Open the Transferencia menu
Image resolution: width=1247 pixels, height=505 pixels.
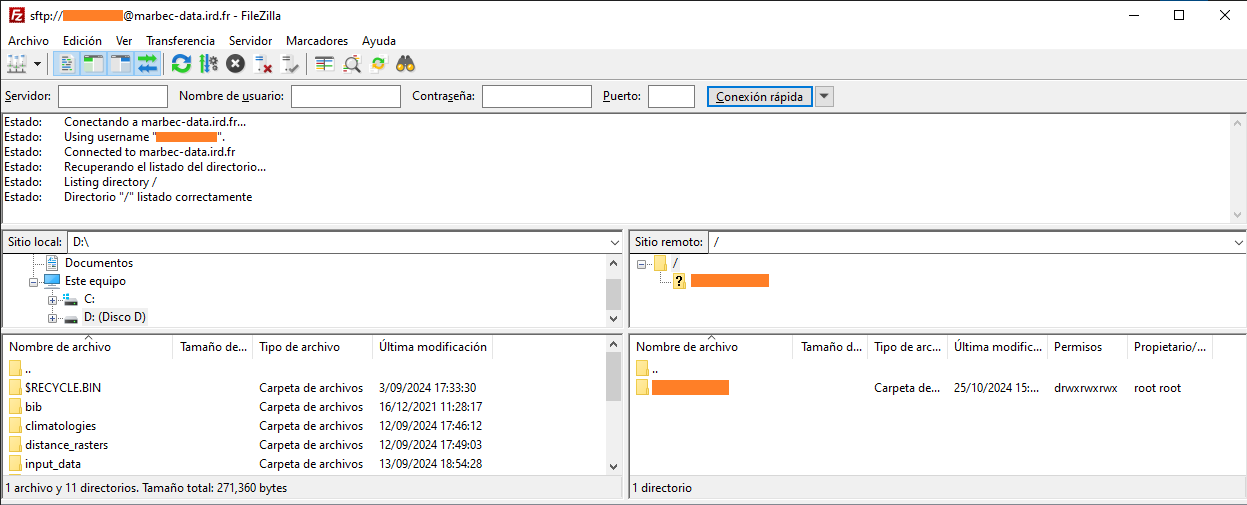click(180, 41)
